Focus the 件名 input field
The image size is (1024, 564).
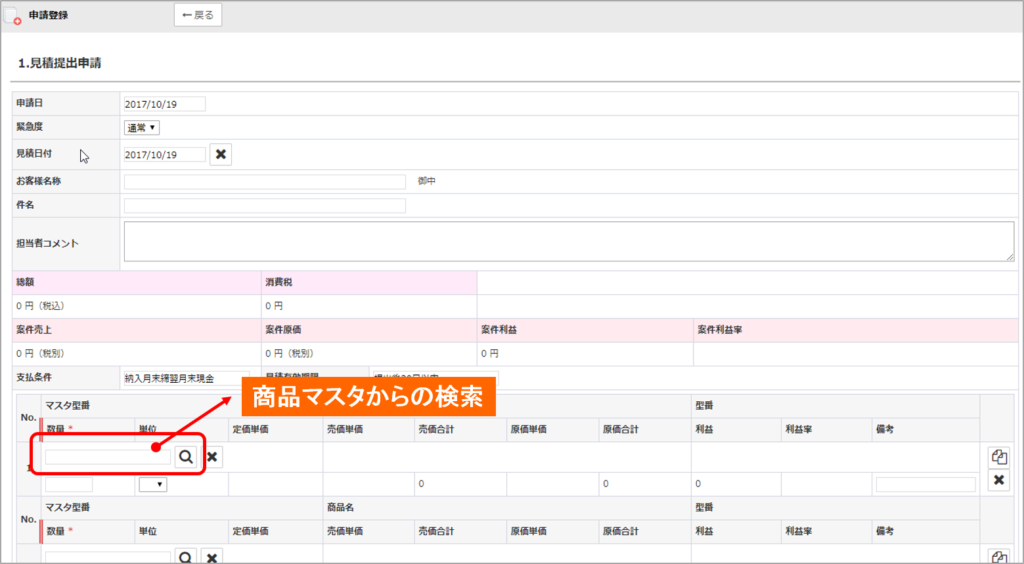pos(264,206)
